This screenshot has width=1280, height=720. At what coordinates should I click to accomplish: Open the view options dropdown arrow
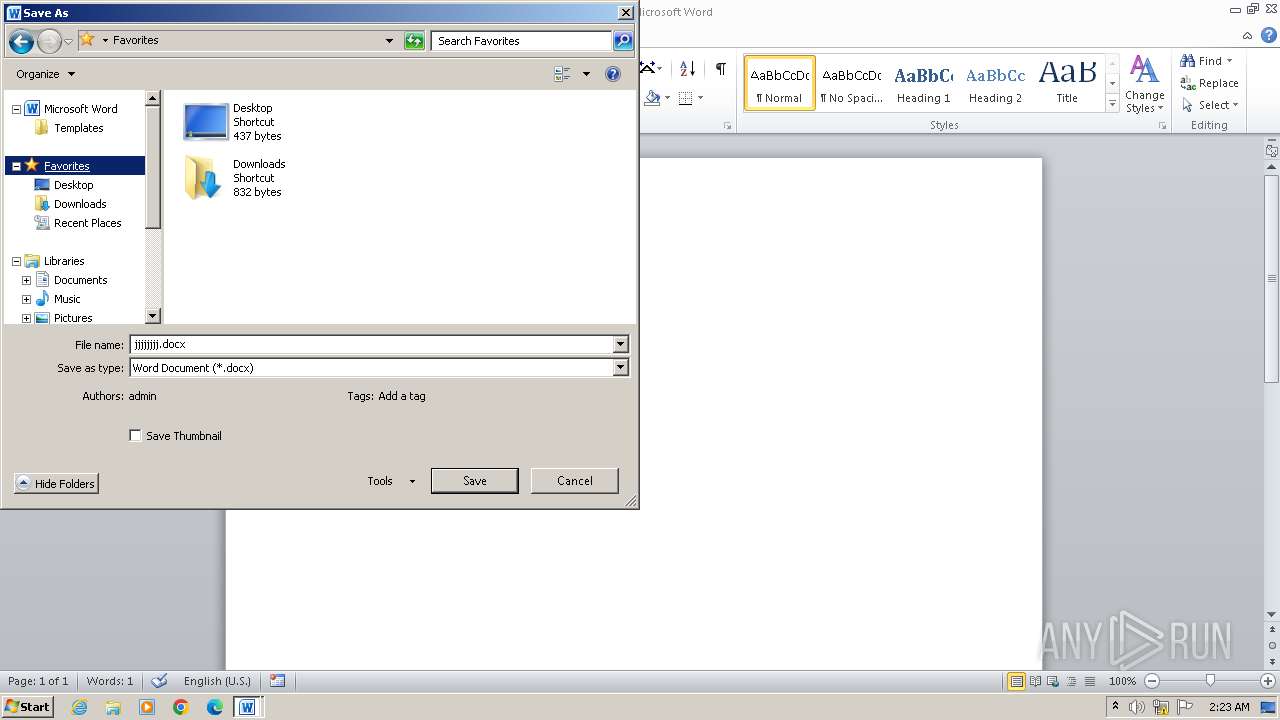pyautogui.click(x=586, y=74)
